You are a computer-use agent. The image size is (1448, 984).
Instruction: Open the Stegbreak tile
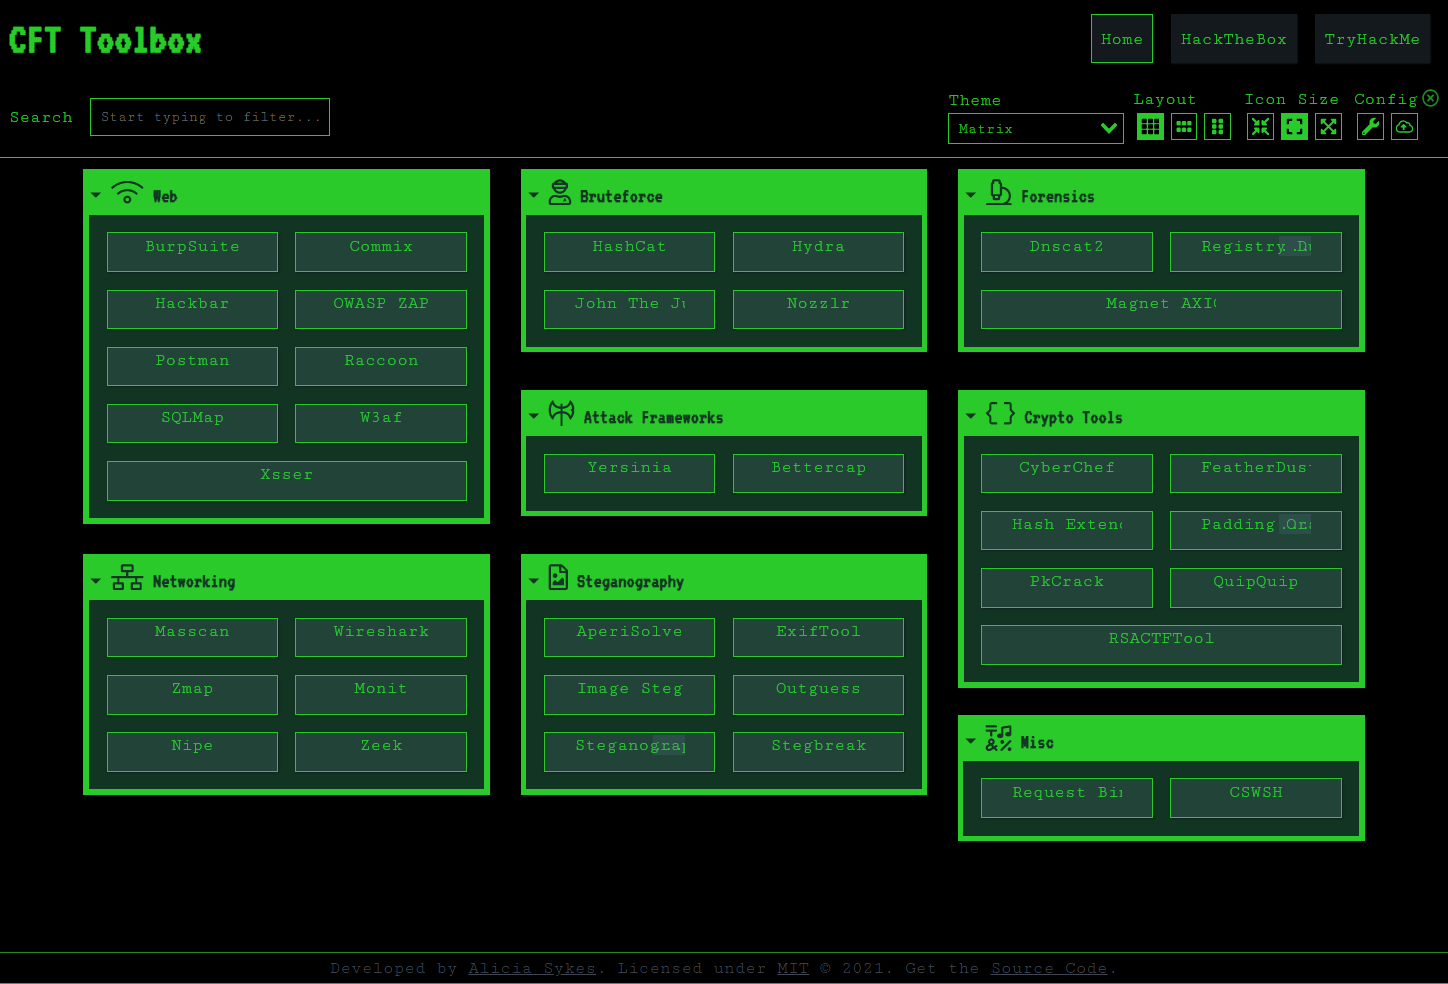pyautogui.click(x=818, y=751)
